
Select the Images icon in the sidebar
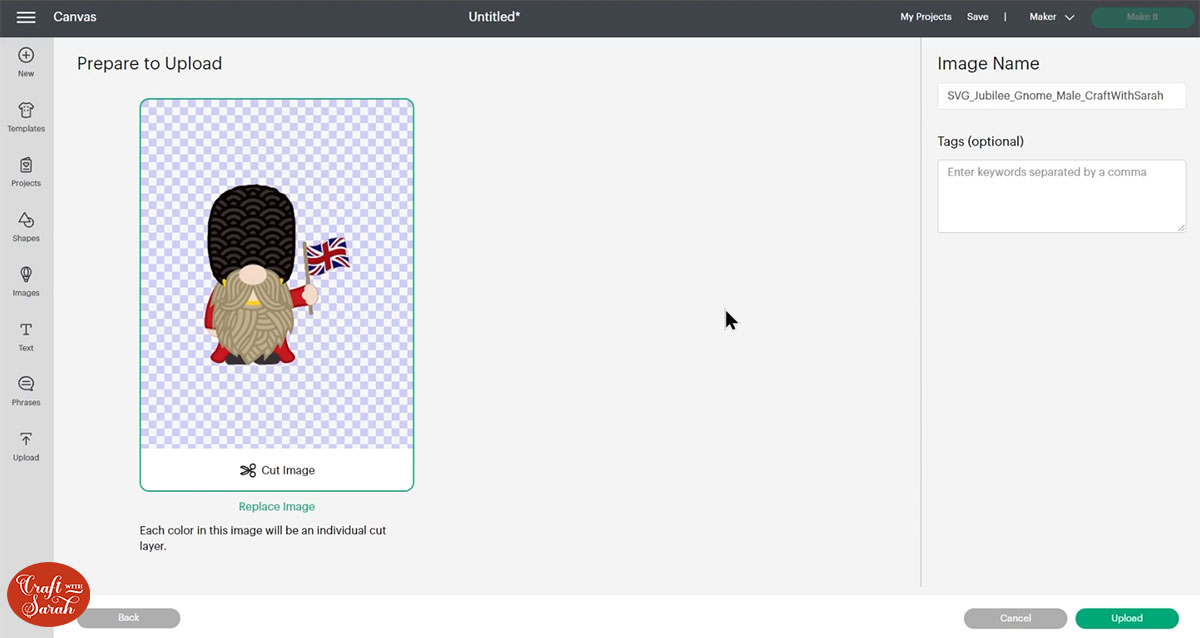coord(25,281)
